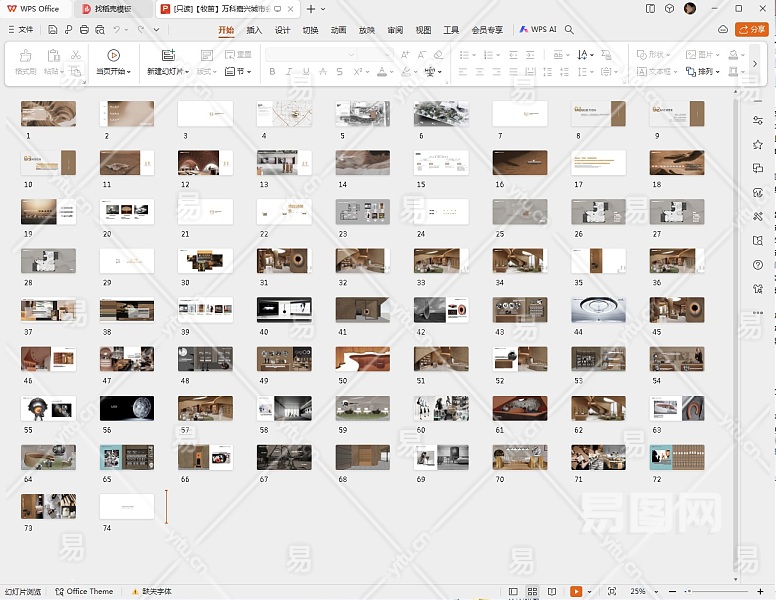
Task: Switch to slide sorter view icon
Action: tap(533, 592)
